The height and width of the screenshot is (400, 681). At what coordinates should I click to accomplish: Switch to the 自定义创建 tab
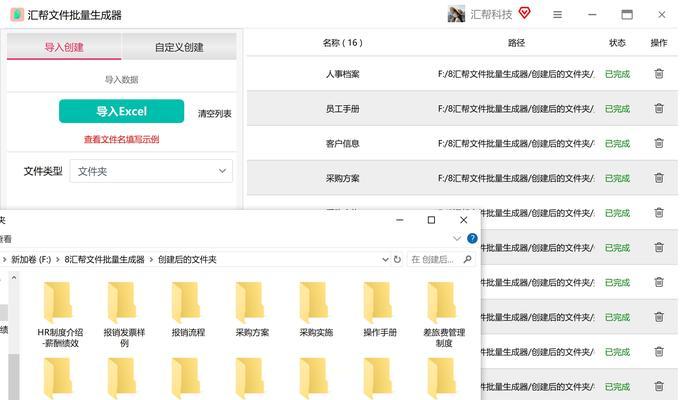(x=179, y=46)
